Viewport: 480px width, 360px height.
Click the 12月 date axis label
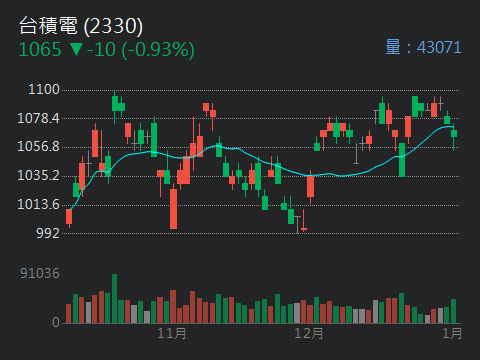tap(309, 333)
